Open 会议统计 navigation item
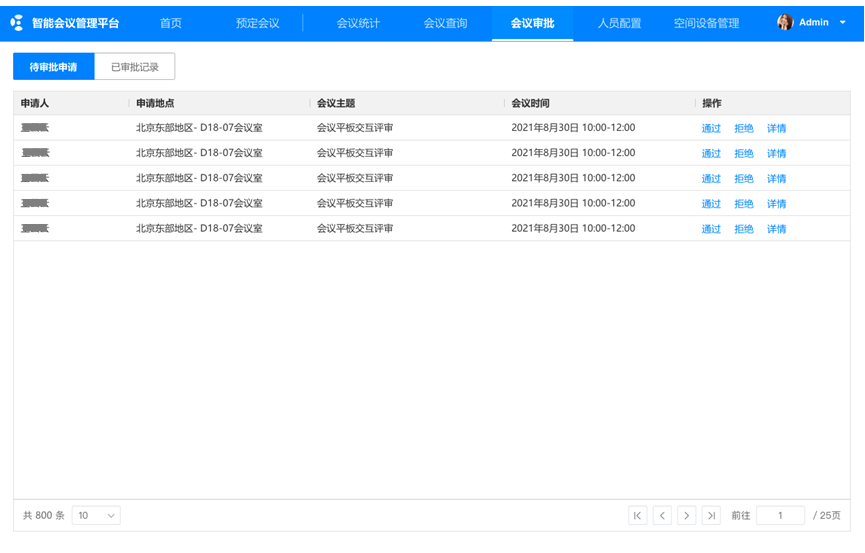This screenshot has height=553, width=865. click(358, 23)
